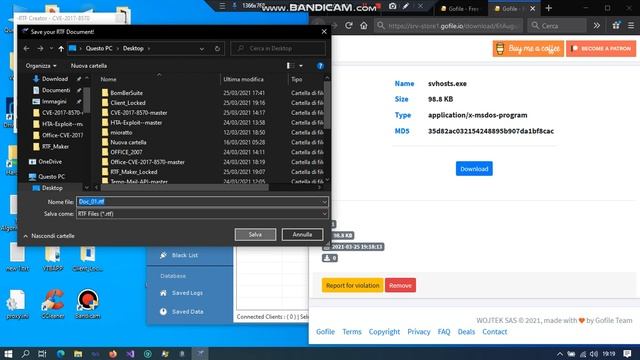Click the Salva button

255,235
